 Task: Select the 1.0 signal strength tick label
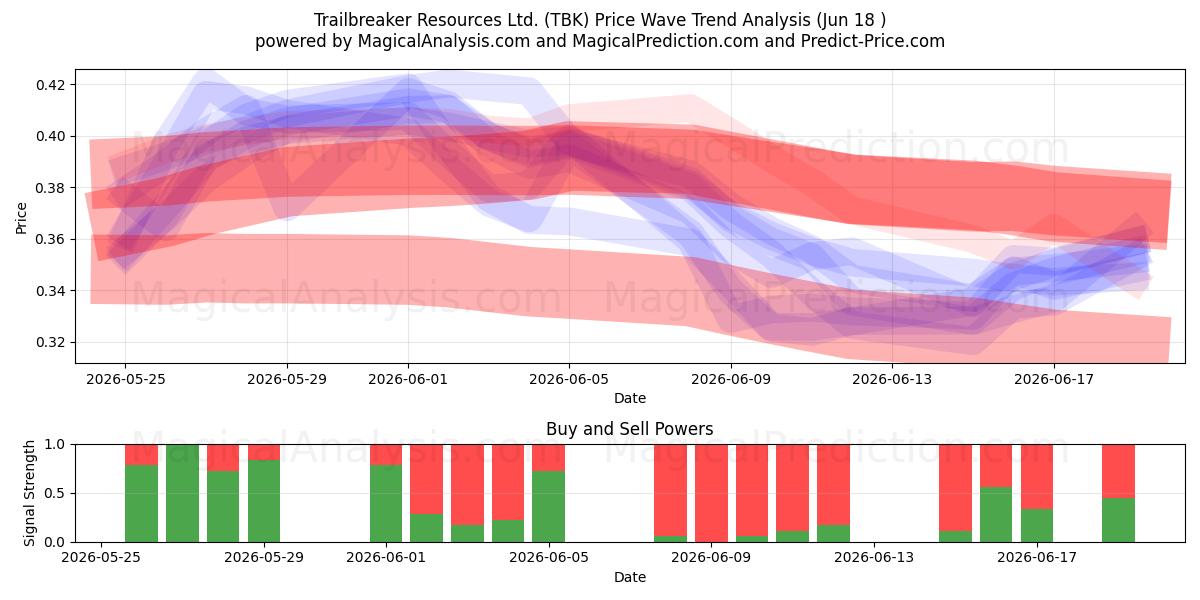click(x=56, y=444)
